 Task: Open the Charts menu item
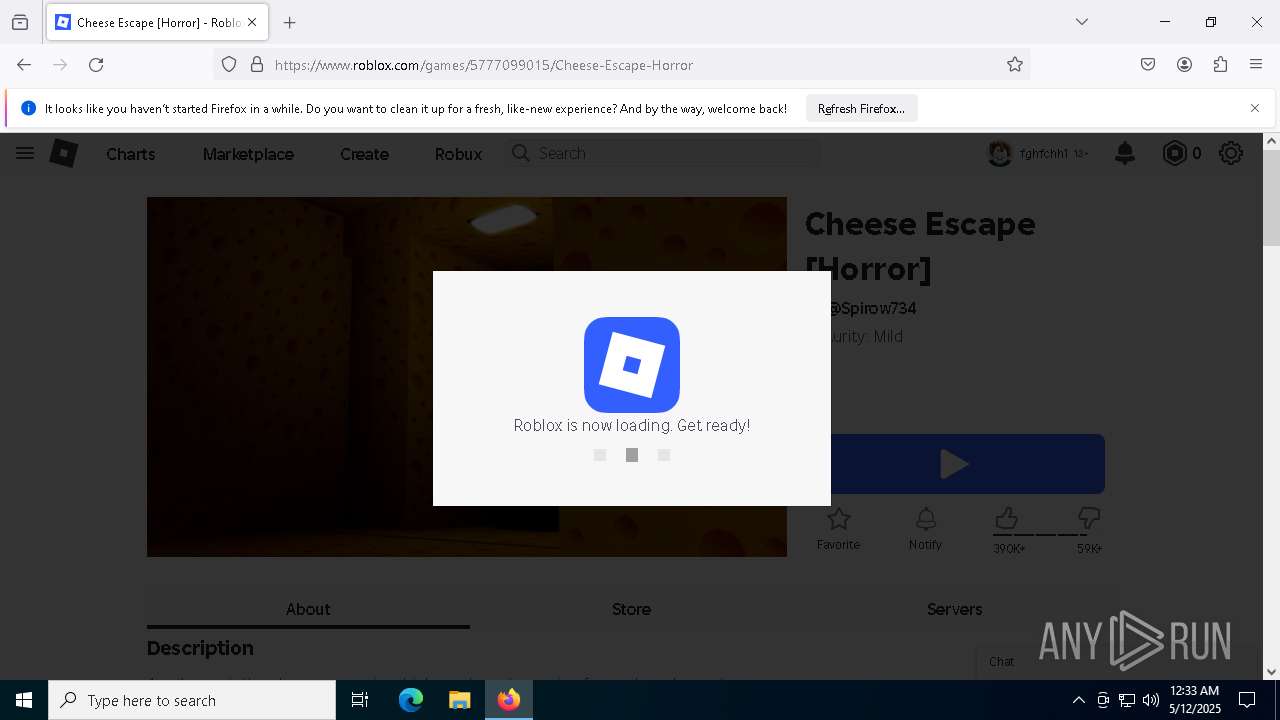click(x=131, y=154)
